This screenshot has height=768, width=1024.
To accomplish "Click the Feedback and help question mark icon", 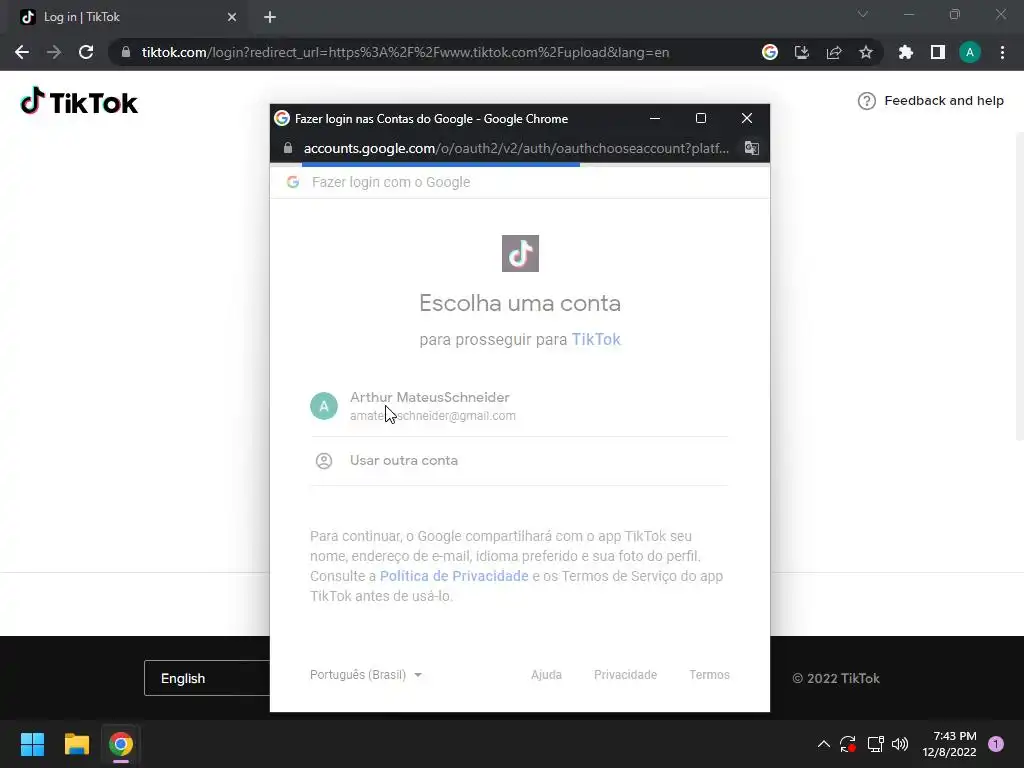I will coord(867,101).
